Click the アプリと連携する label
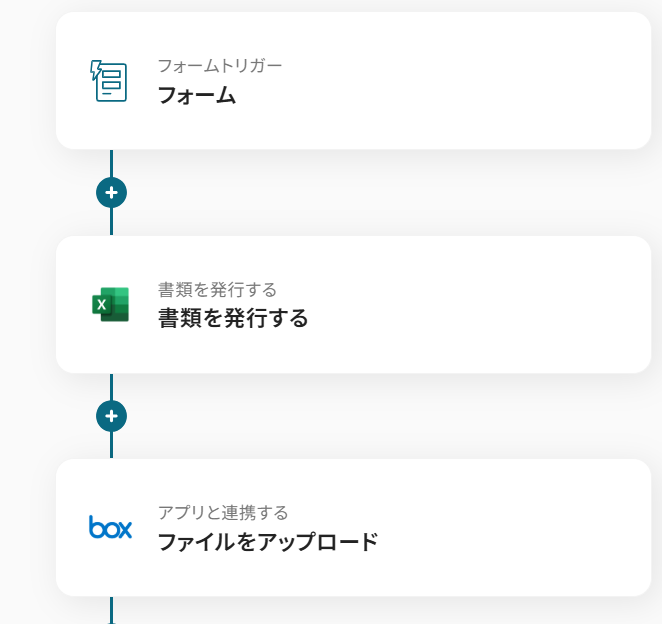 pyautogui.click(x=222, y=513)
